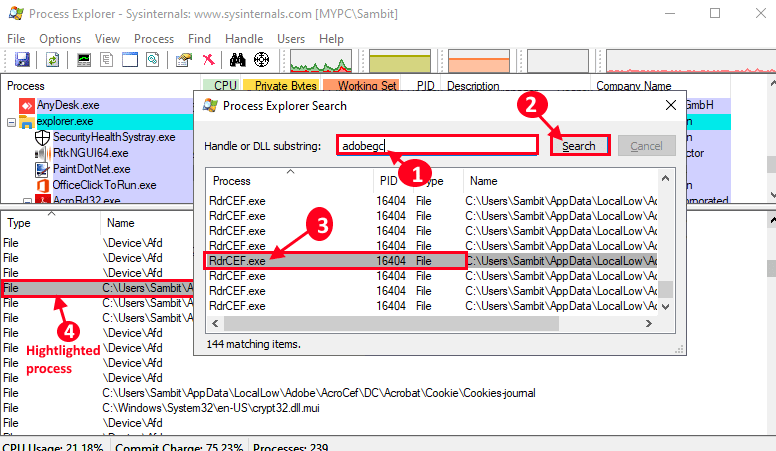
Task: Select the highlighted File handle row in lower pane
Action: tap(97, 288)
